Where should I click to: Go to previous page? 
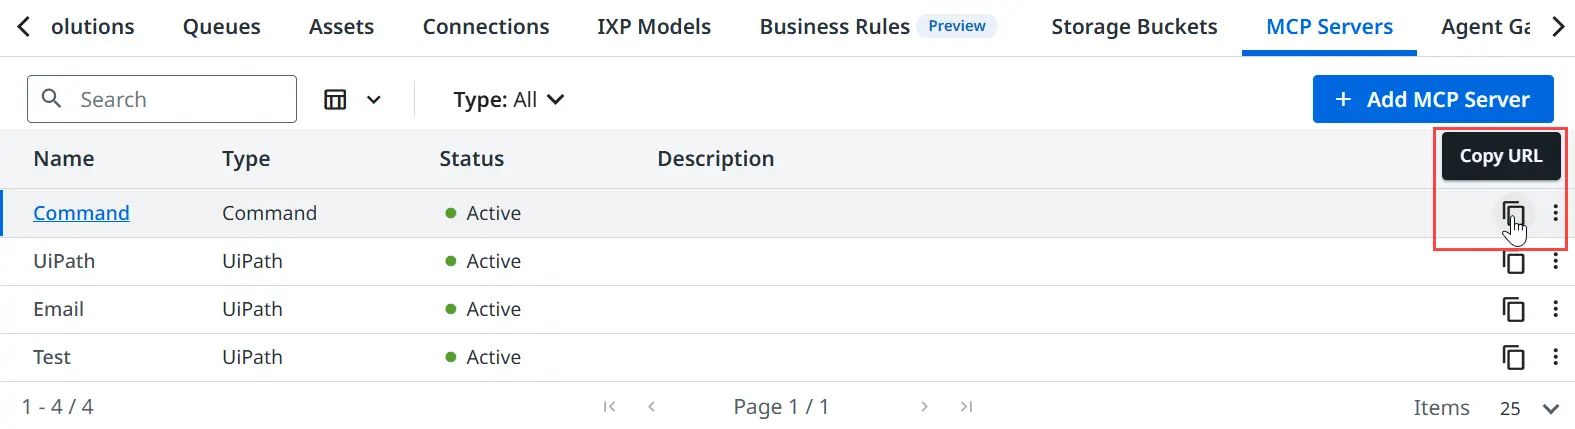[x=651, y=406]
